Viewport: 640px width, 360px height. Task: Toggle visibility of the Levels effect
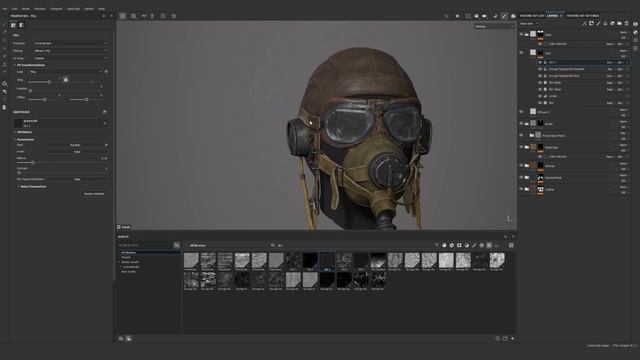(540, 96)
